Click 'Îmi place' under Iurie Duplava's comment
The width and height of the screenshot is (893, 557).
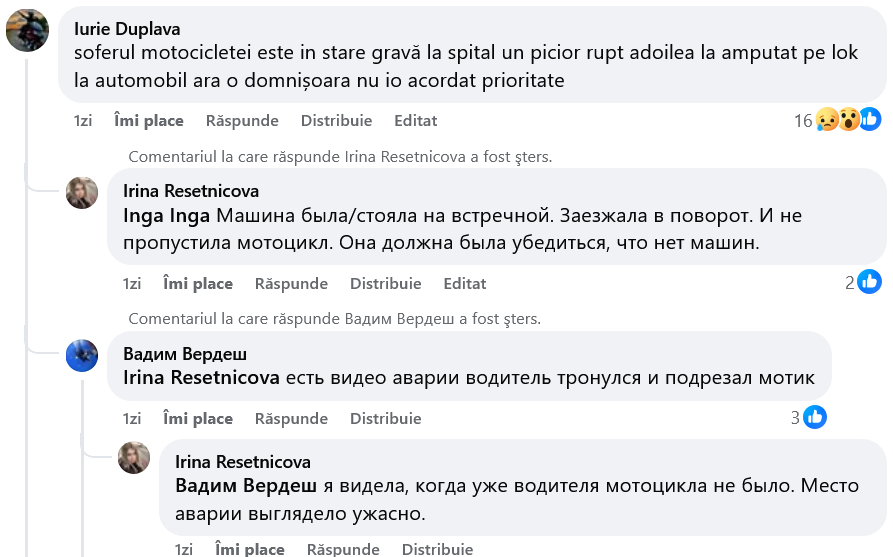(x=149, y=120)
